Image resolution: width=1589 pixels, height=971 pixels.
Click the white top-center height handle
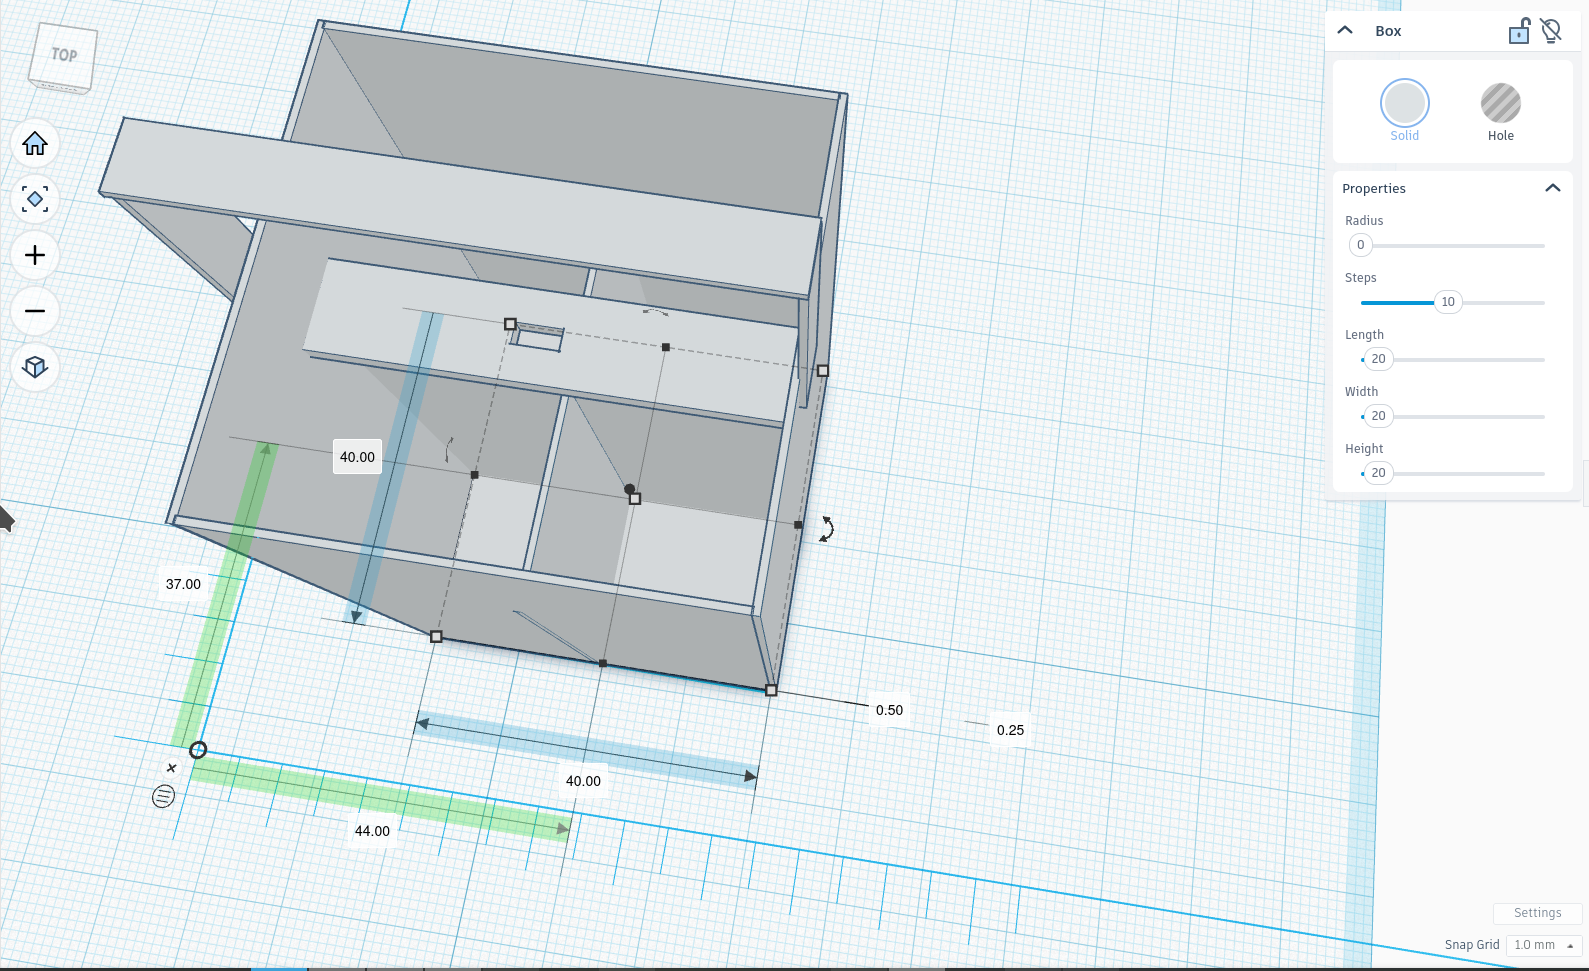[x=635, y=499]
